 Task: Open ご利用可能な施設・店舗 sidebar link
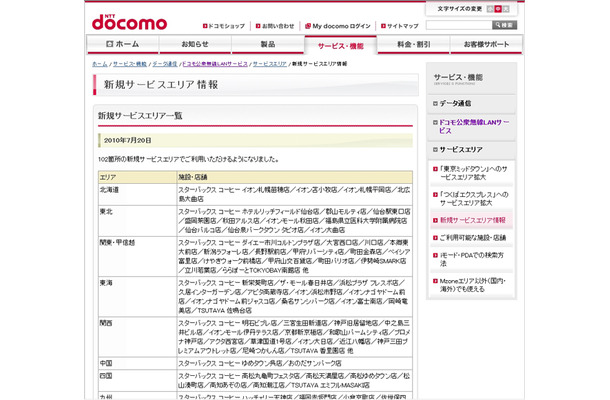tap(473, 238)
